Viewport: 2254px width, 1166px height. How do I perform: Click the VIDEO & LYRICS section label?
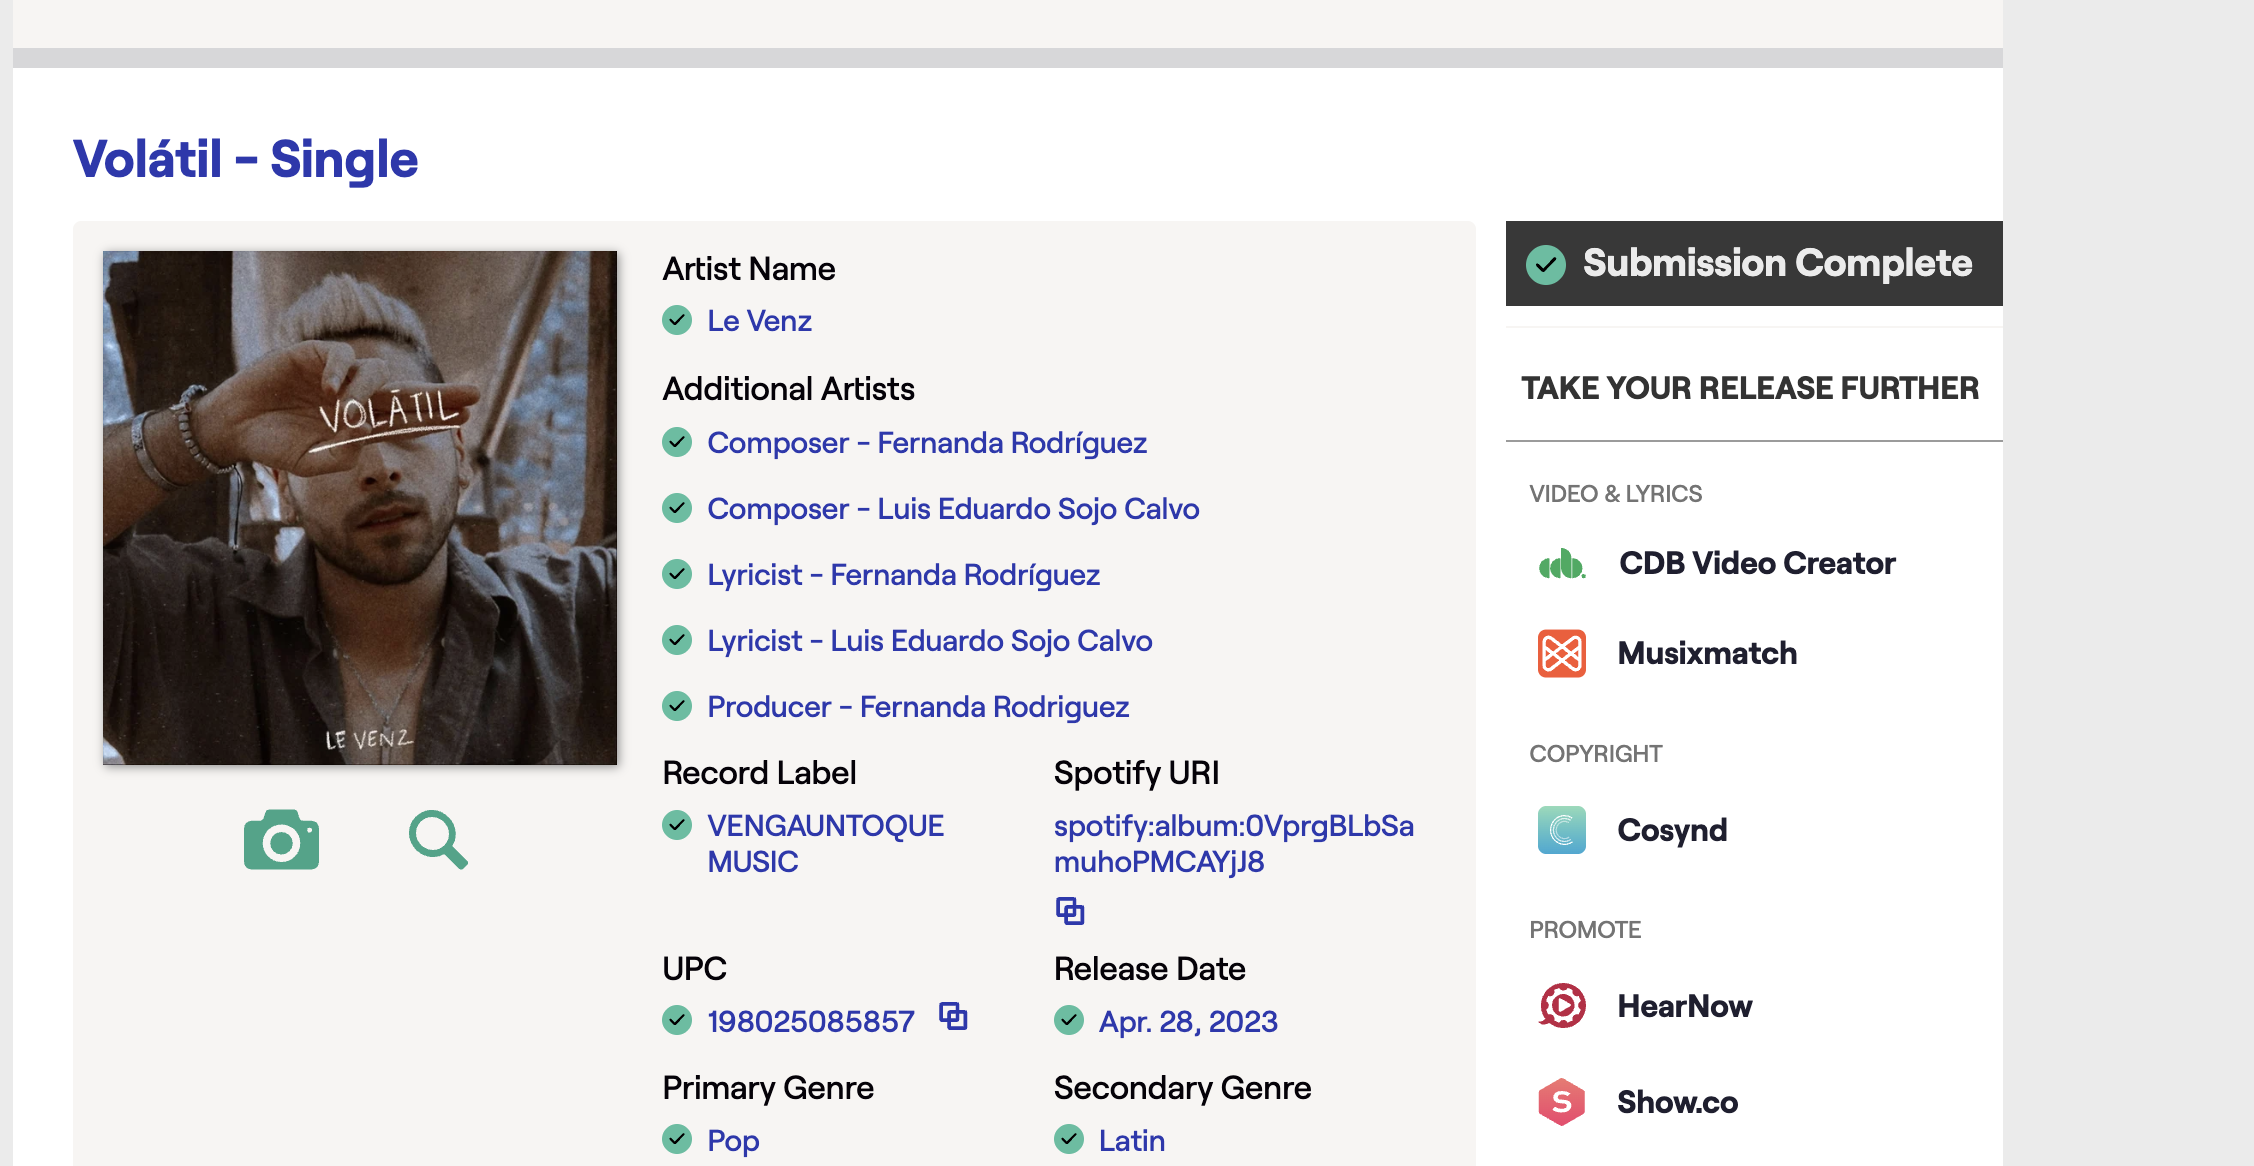[x=1615, y=494]
